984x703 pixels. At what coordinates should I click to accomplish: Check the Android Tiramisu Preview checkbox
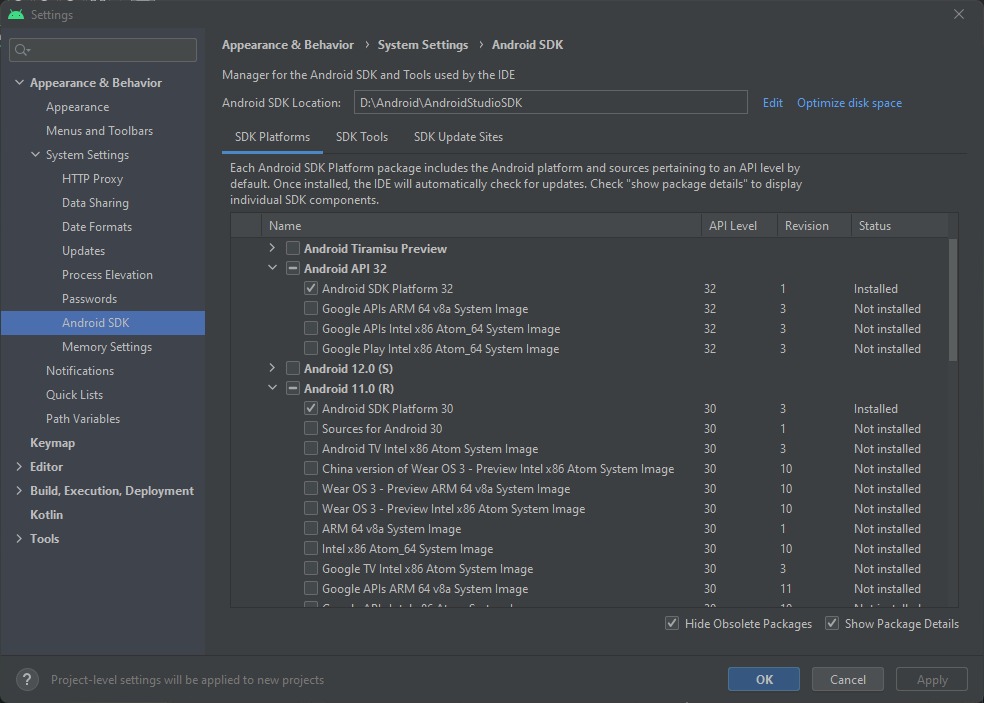(293, 249)
